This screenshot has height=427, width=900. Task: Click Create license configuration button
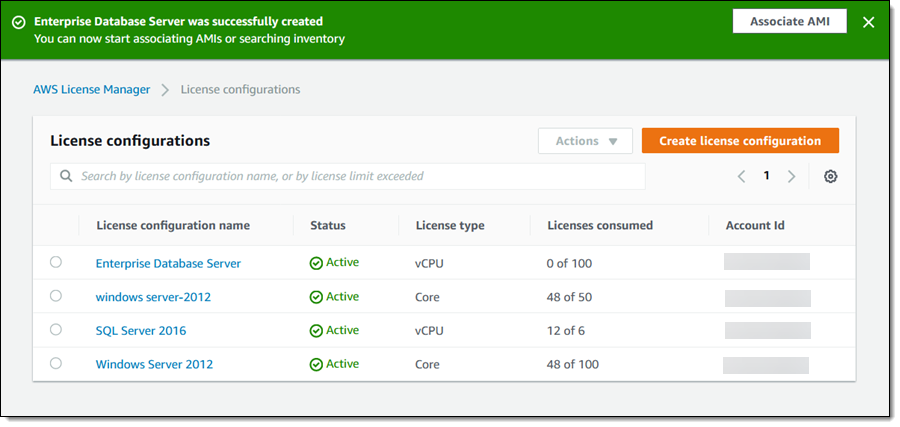tap(740, 141)
